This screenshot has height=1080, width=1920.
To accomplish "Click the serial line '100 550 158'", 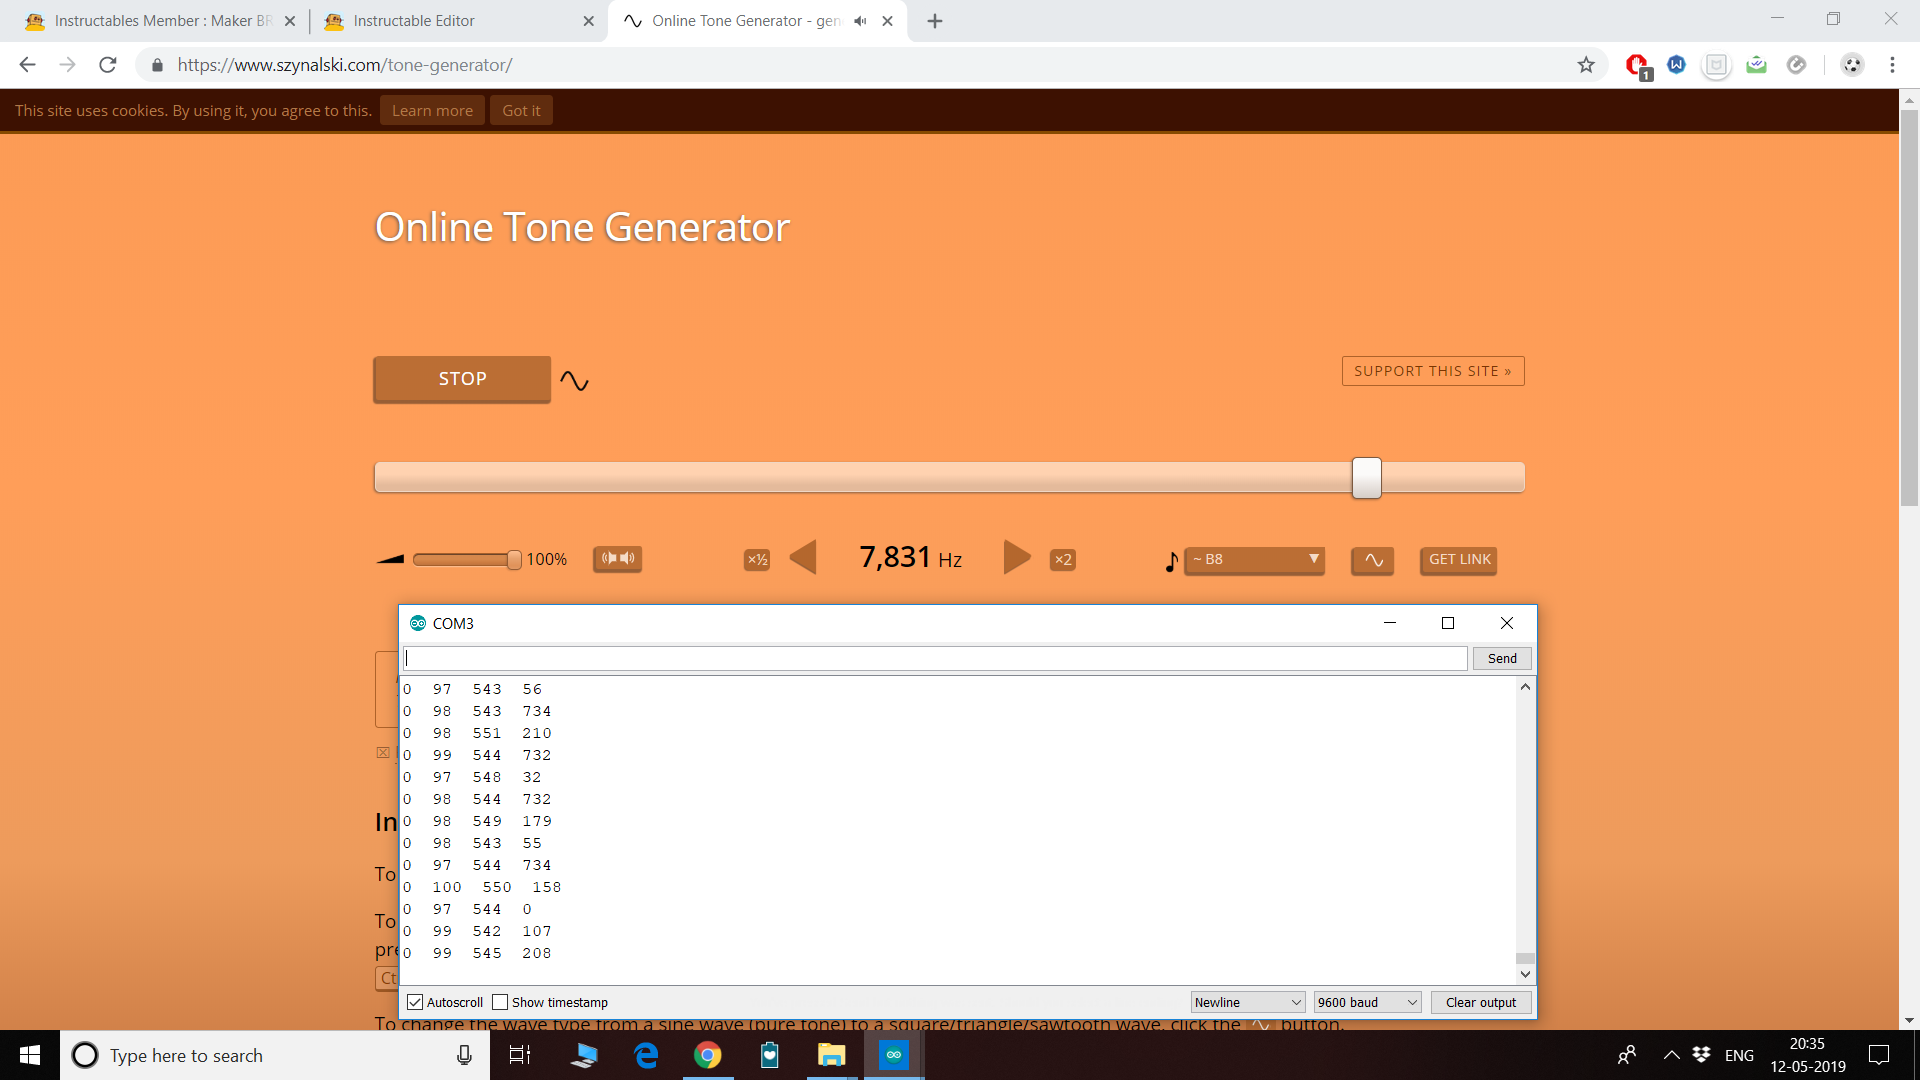I will [x=483, y=887].
